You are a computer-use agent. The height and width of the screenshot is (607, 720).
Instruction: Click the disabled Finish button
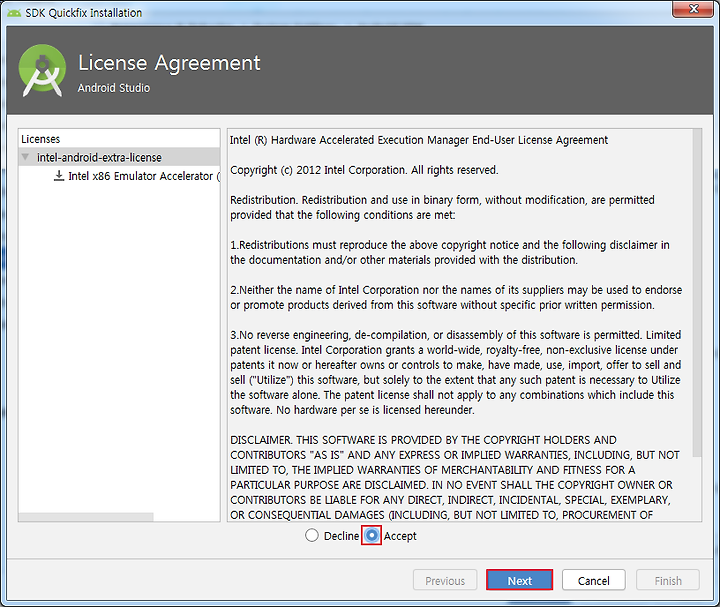pyautogui.click(x=668, y=580)
